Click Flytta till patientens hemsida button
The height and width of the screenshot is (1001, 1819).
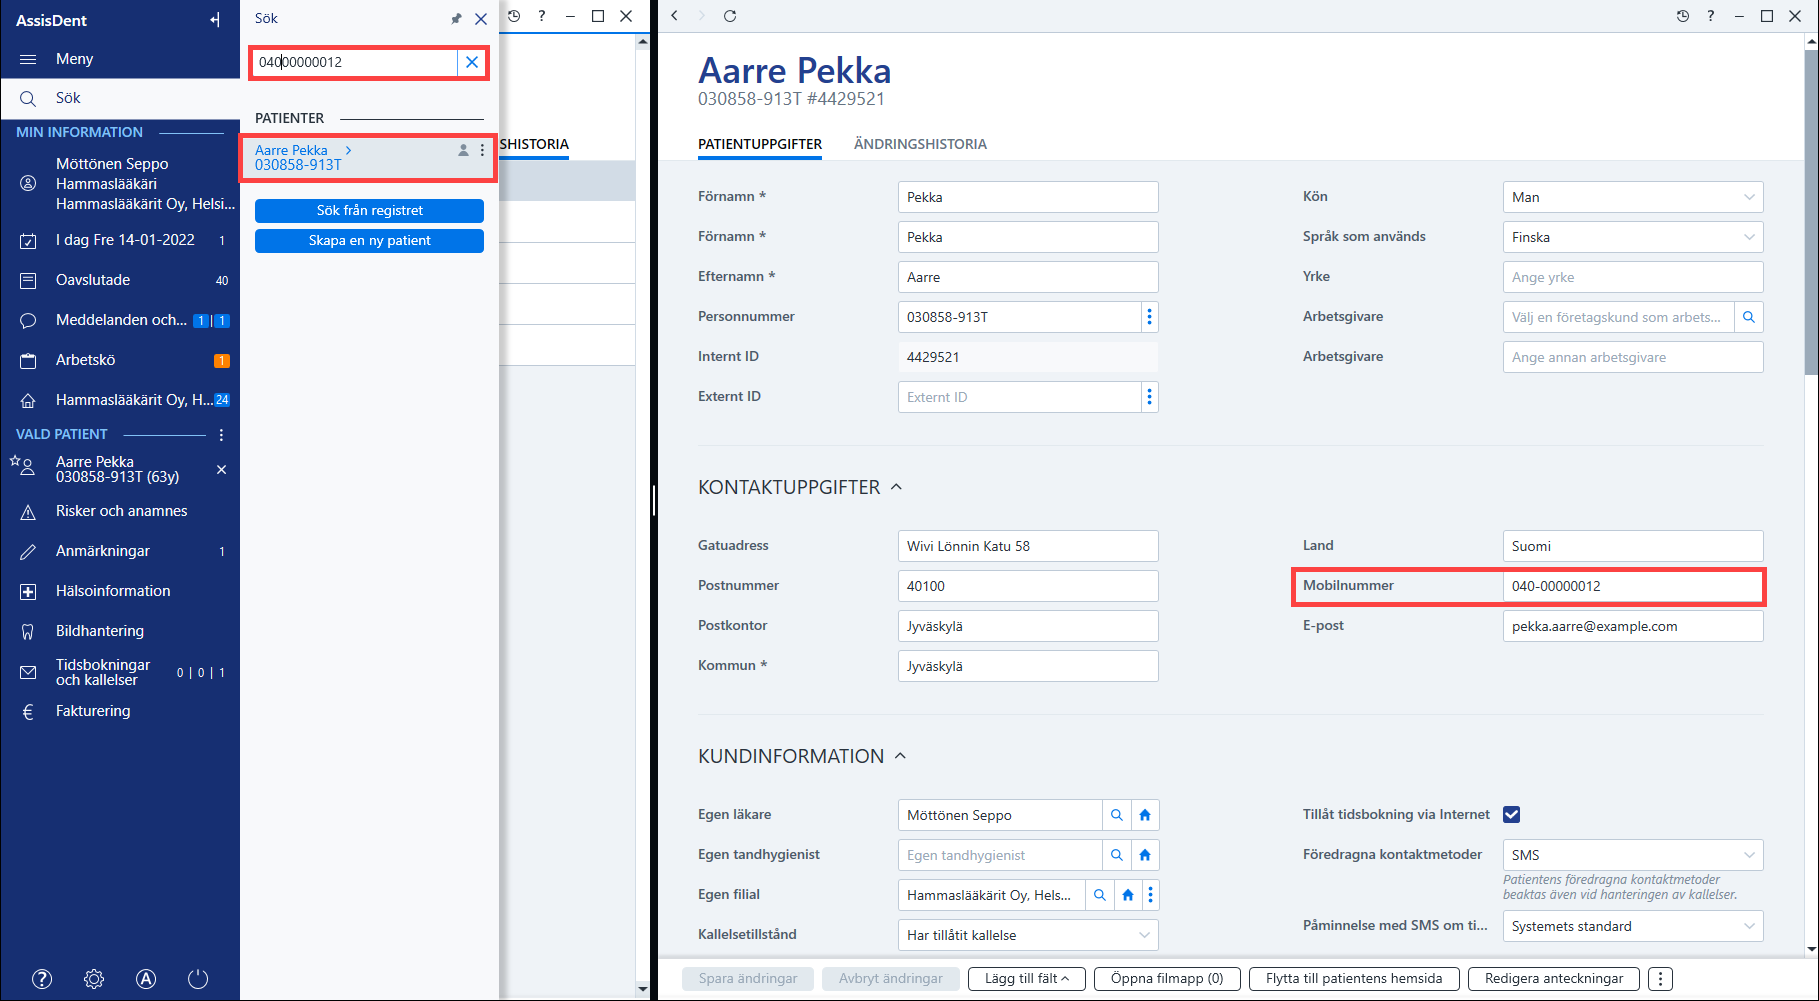pos(1354,979)
